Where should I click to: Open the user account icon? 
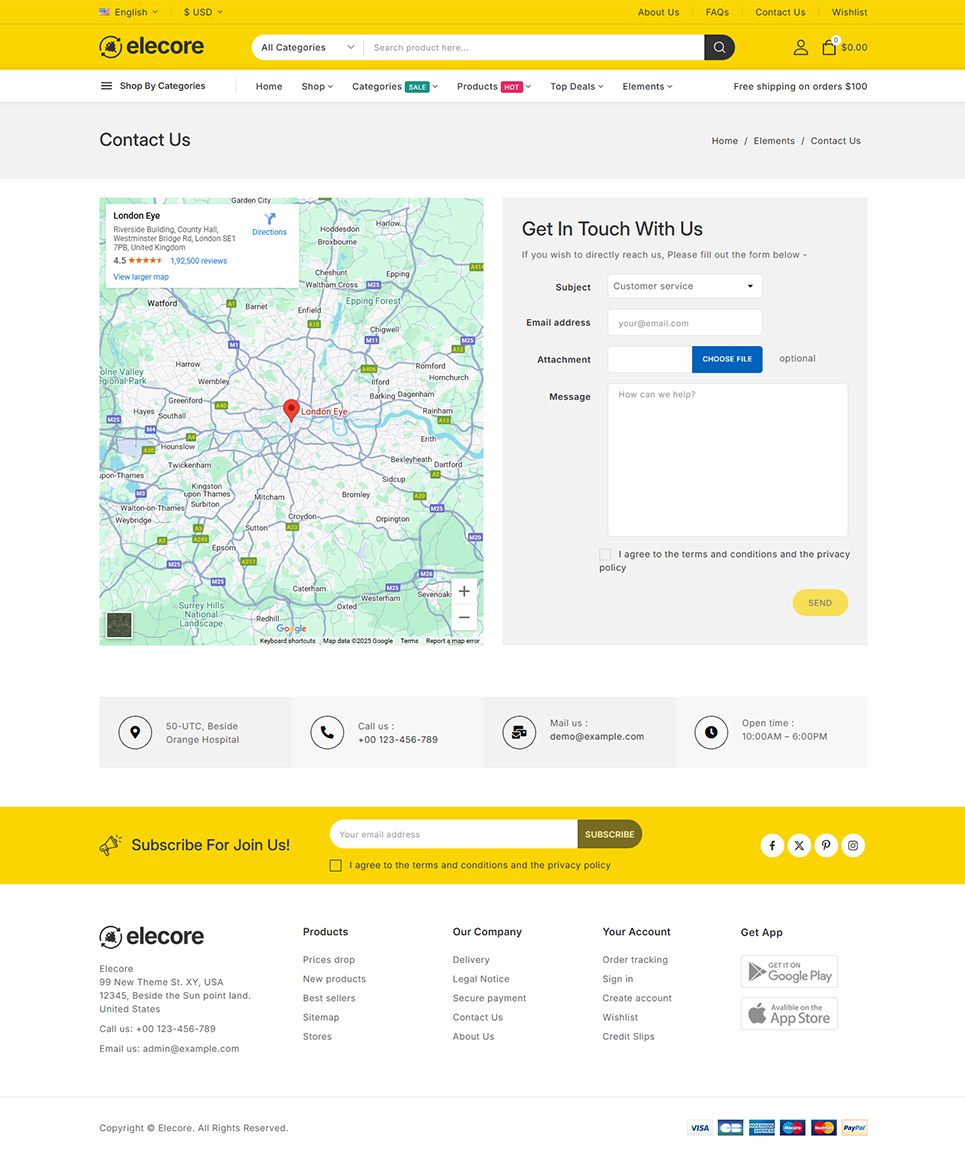pyautogui.click(x=800, y=47)
